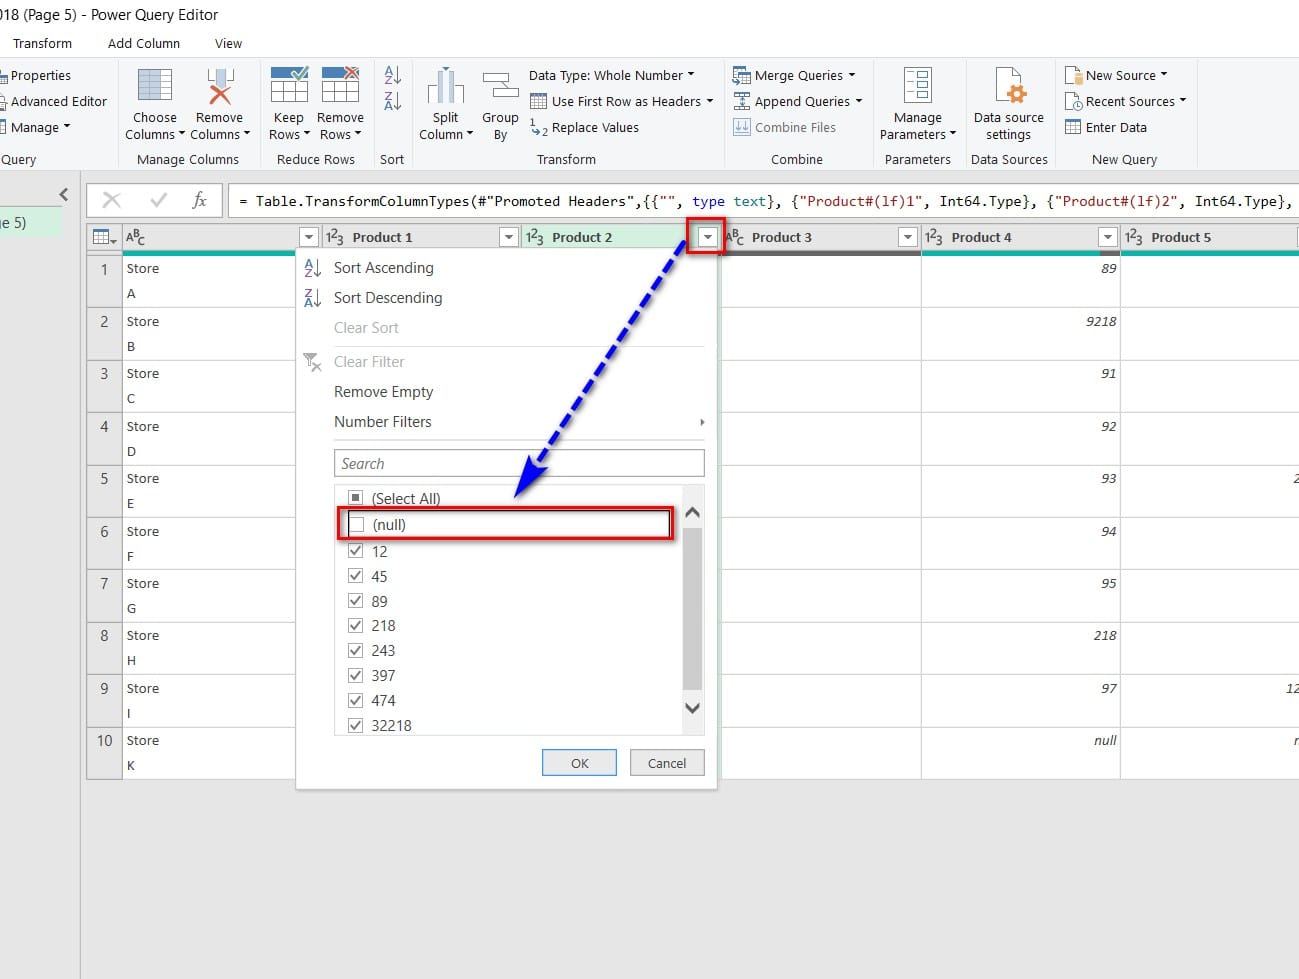This screenshot has width=1299, height=979.
Task: Open the New Source menu
Action: (1116, 75)
